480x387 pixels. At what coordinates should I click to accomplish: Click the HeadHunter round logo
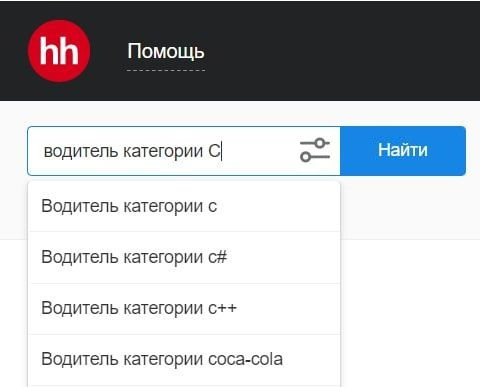(59, 51)
